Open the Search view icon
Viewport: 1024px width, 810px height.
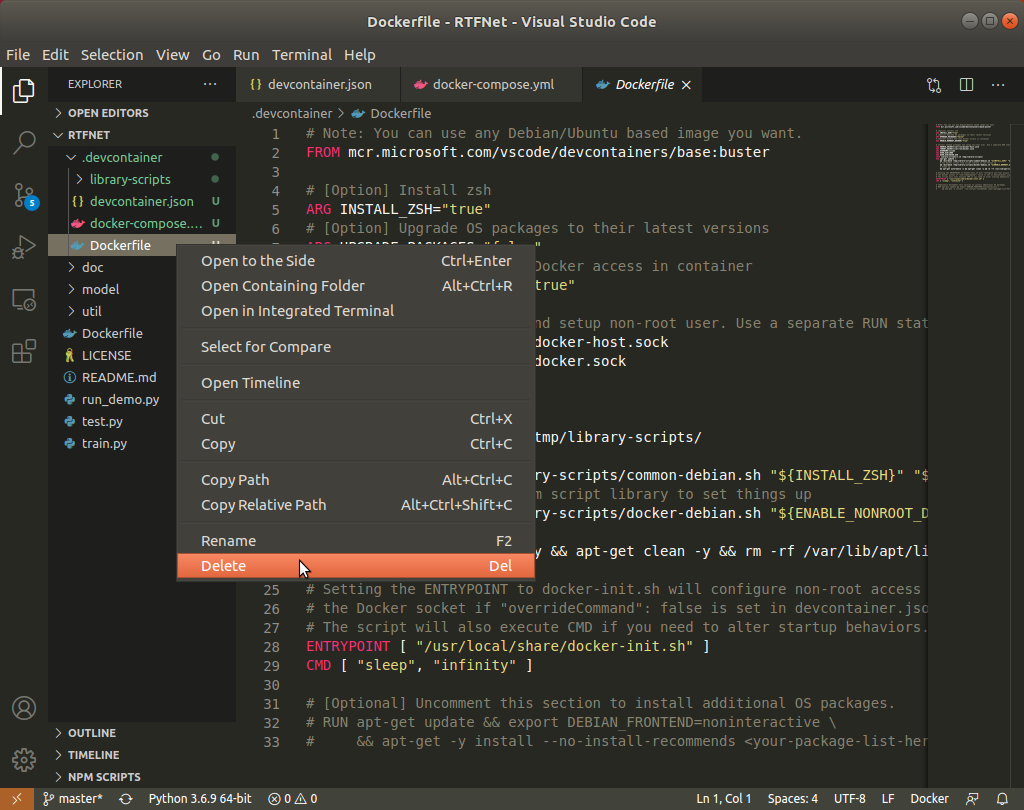pyautogui.click(x=24, y=142)
